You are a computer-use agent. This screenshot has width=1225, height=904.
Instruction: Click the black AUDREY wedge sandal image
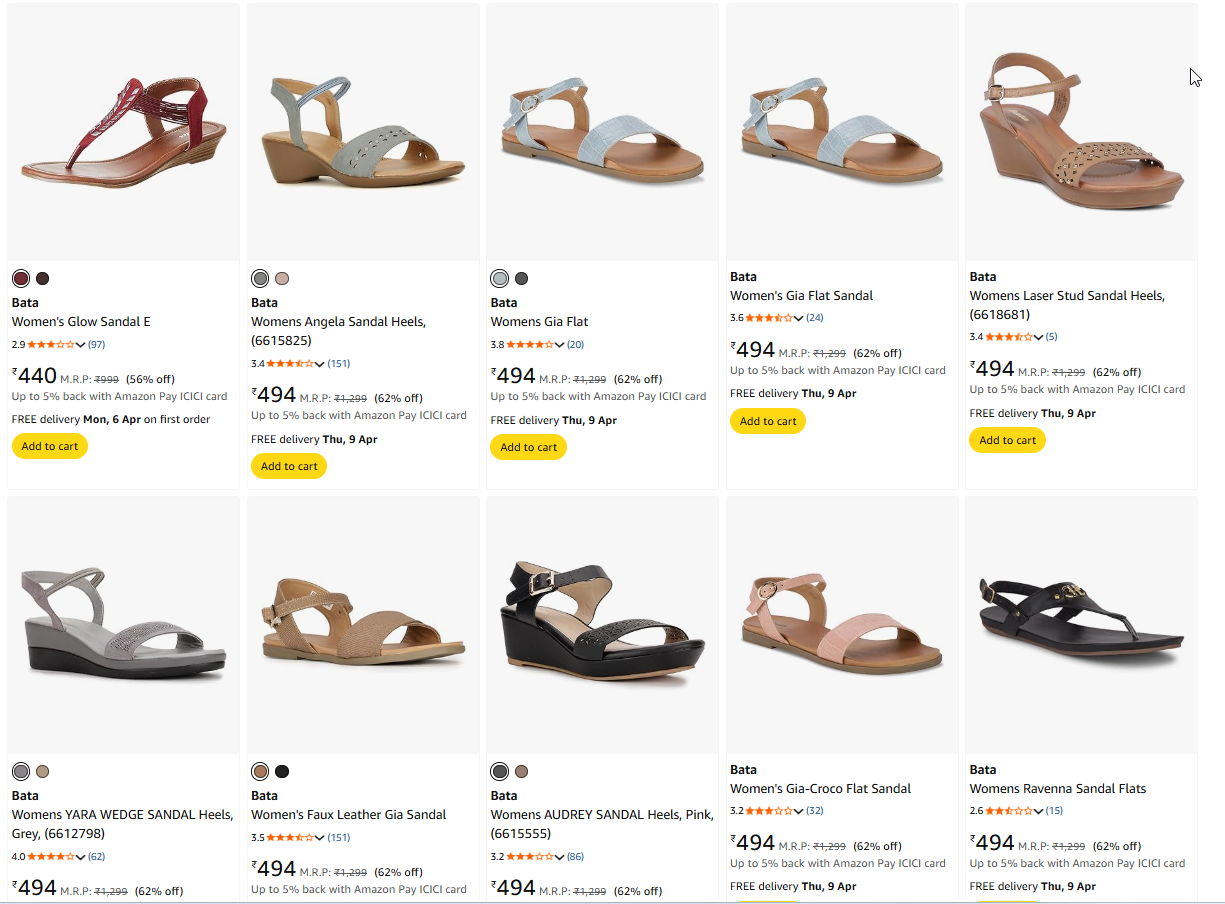[x=602, y=625]
